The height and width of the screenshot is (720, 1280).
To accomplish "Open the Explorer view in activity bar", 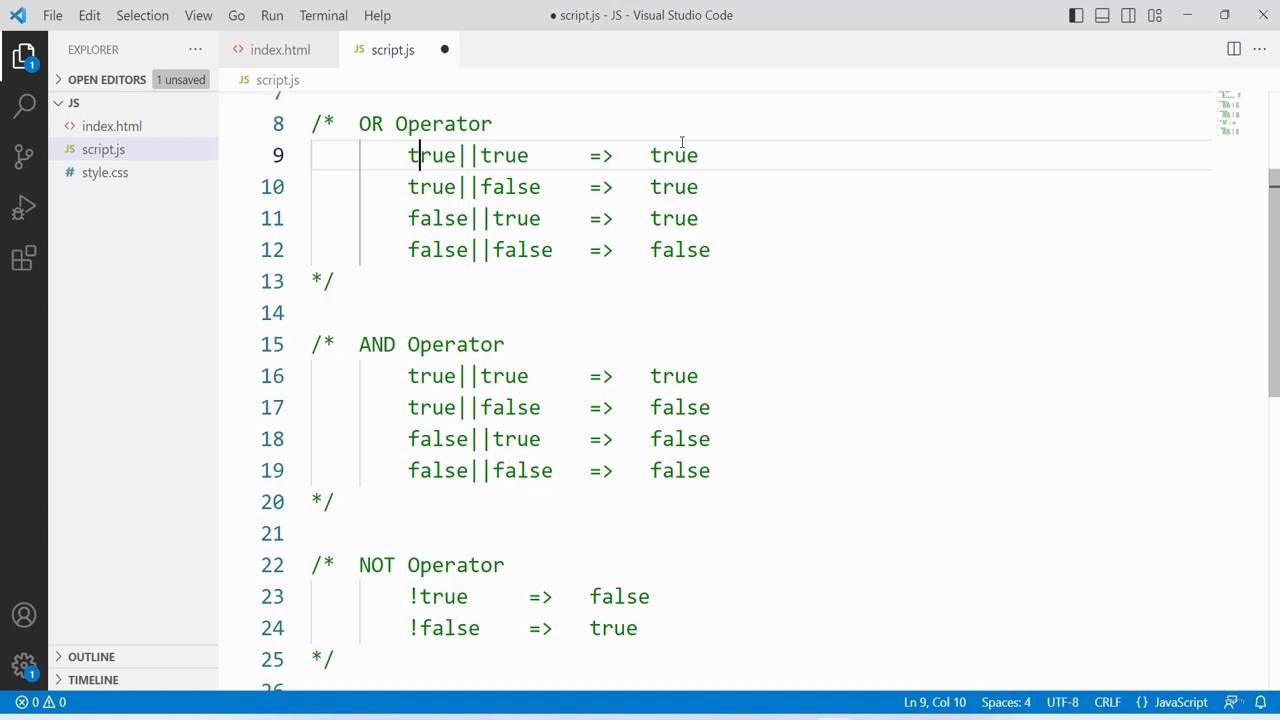I will [24, 57].
